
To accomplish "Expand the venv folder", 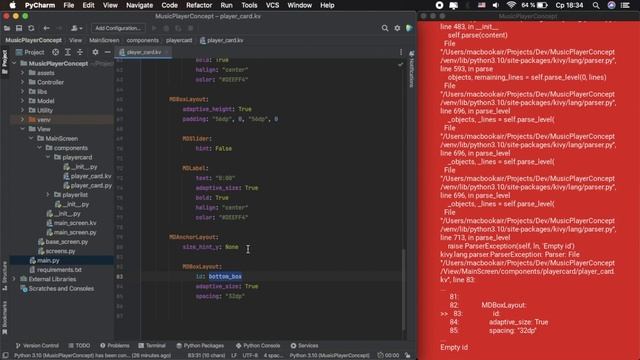I will [x=22, y=120].
